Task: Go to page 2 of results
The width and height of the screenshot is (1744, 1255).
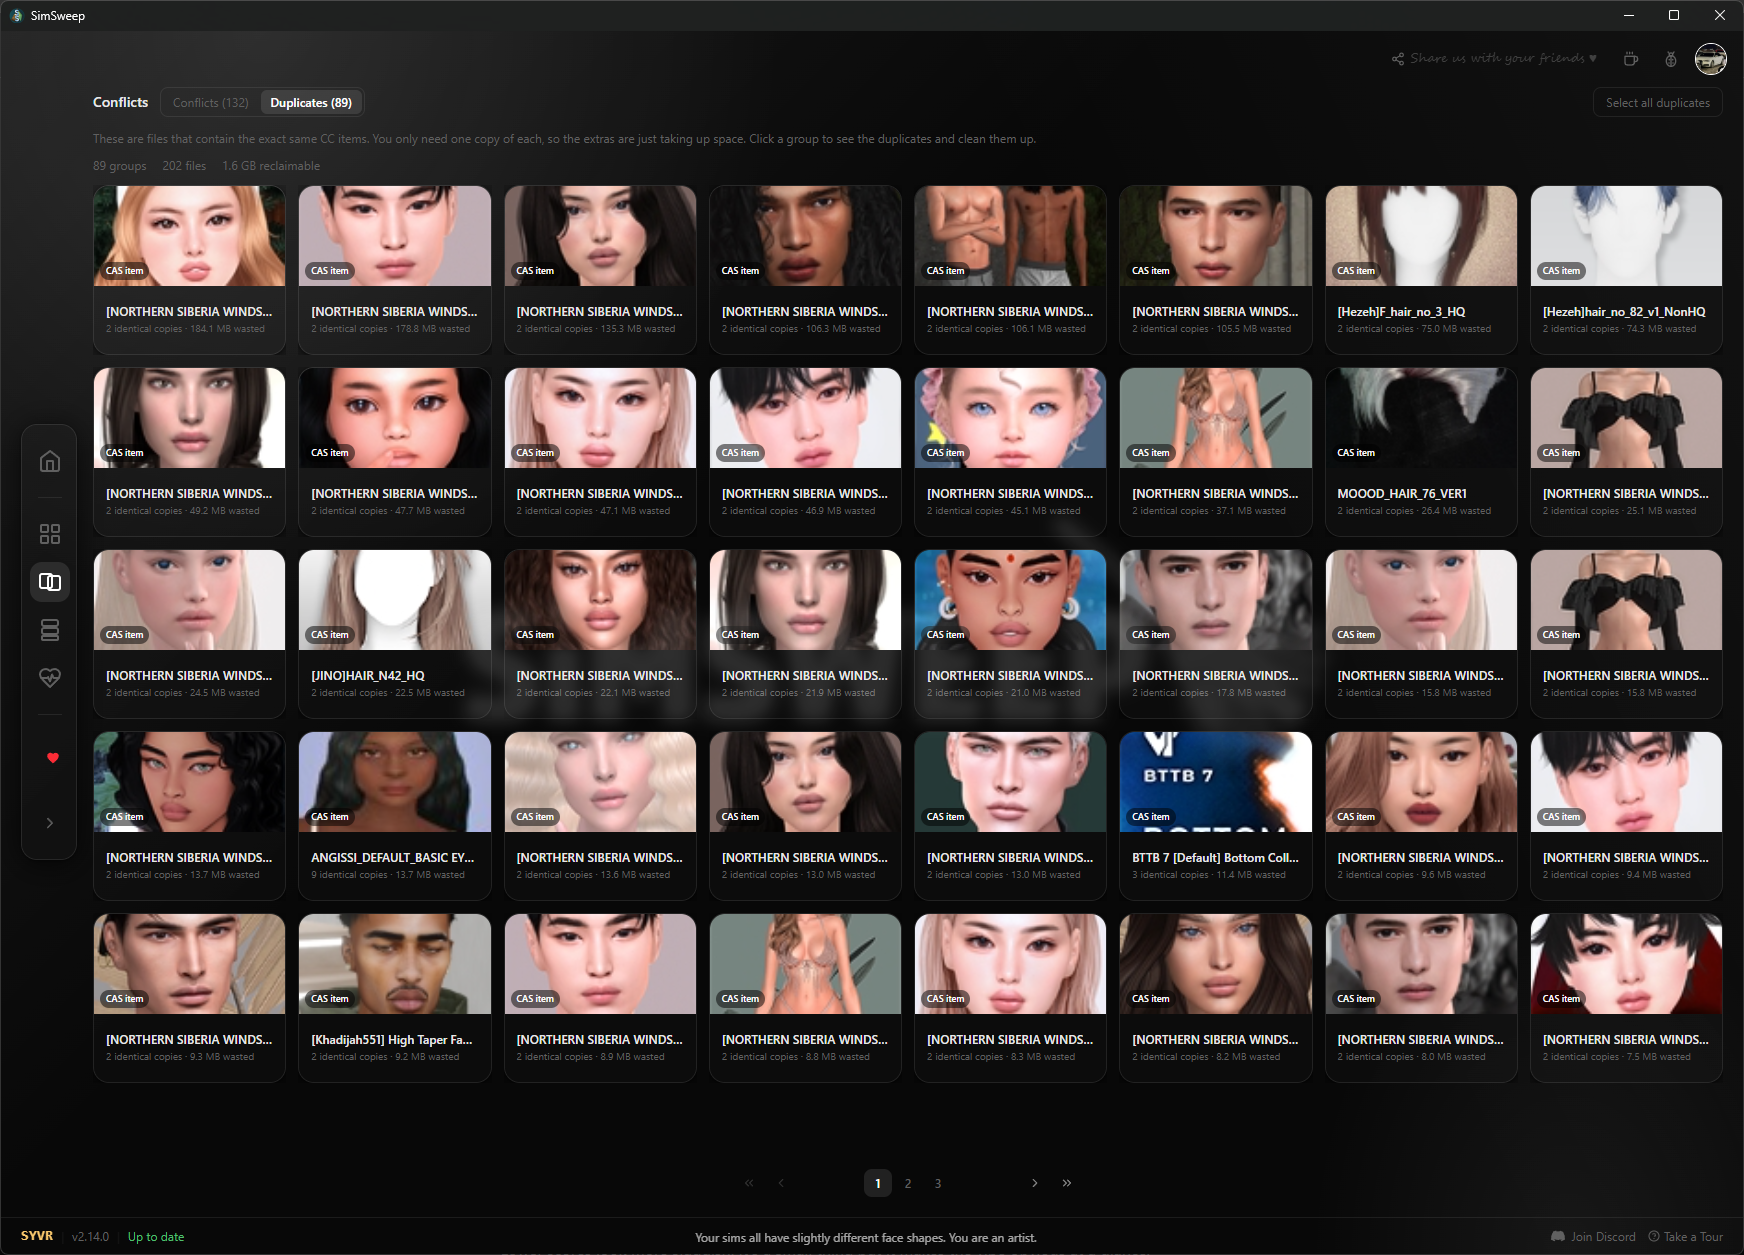Action: pos(908,1184)
